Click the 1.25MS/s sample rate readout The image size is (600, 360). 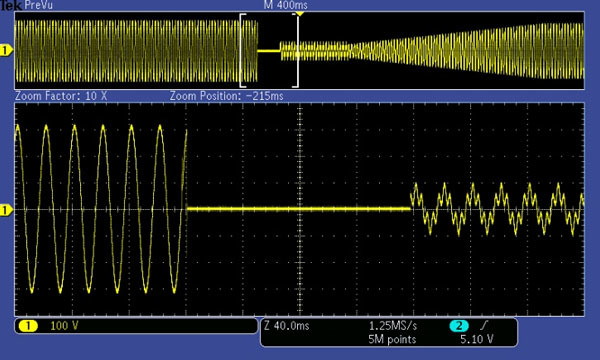pyautogui.click(x=393, y=326)
